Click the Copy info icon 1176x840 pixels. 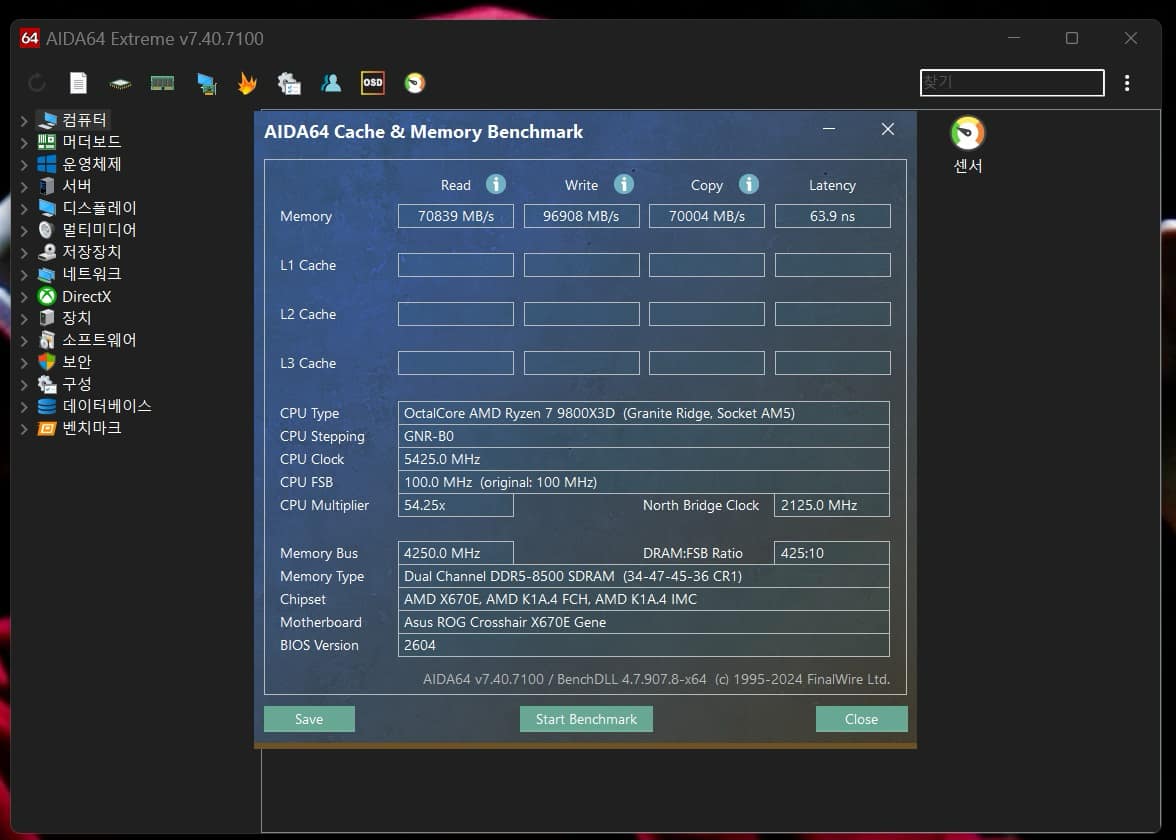pos(749,184)
